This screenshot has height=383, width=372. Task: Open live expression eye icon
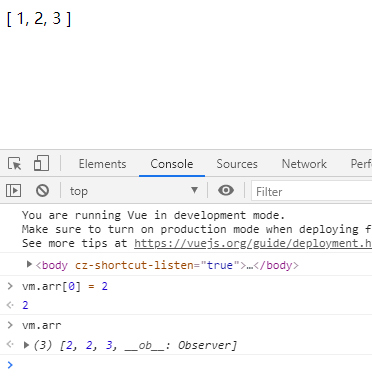[226, 190]
